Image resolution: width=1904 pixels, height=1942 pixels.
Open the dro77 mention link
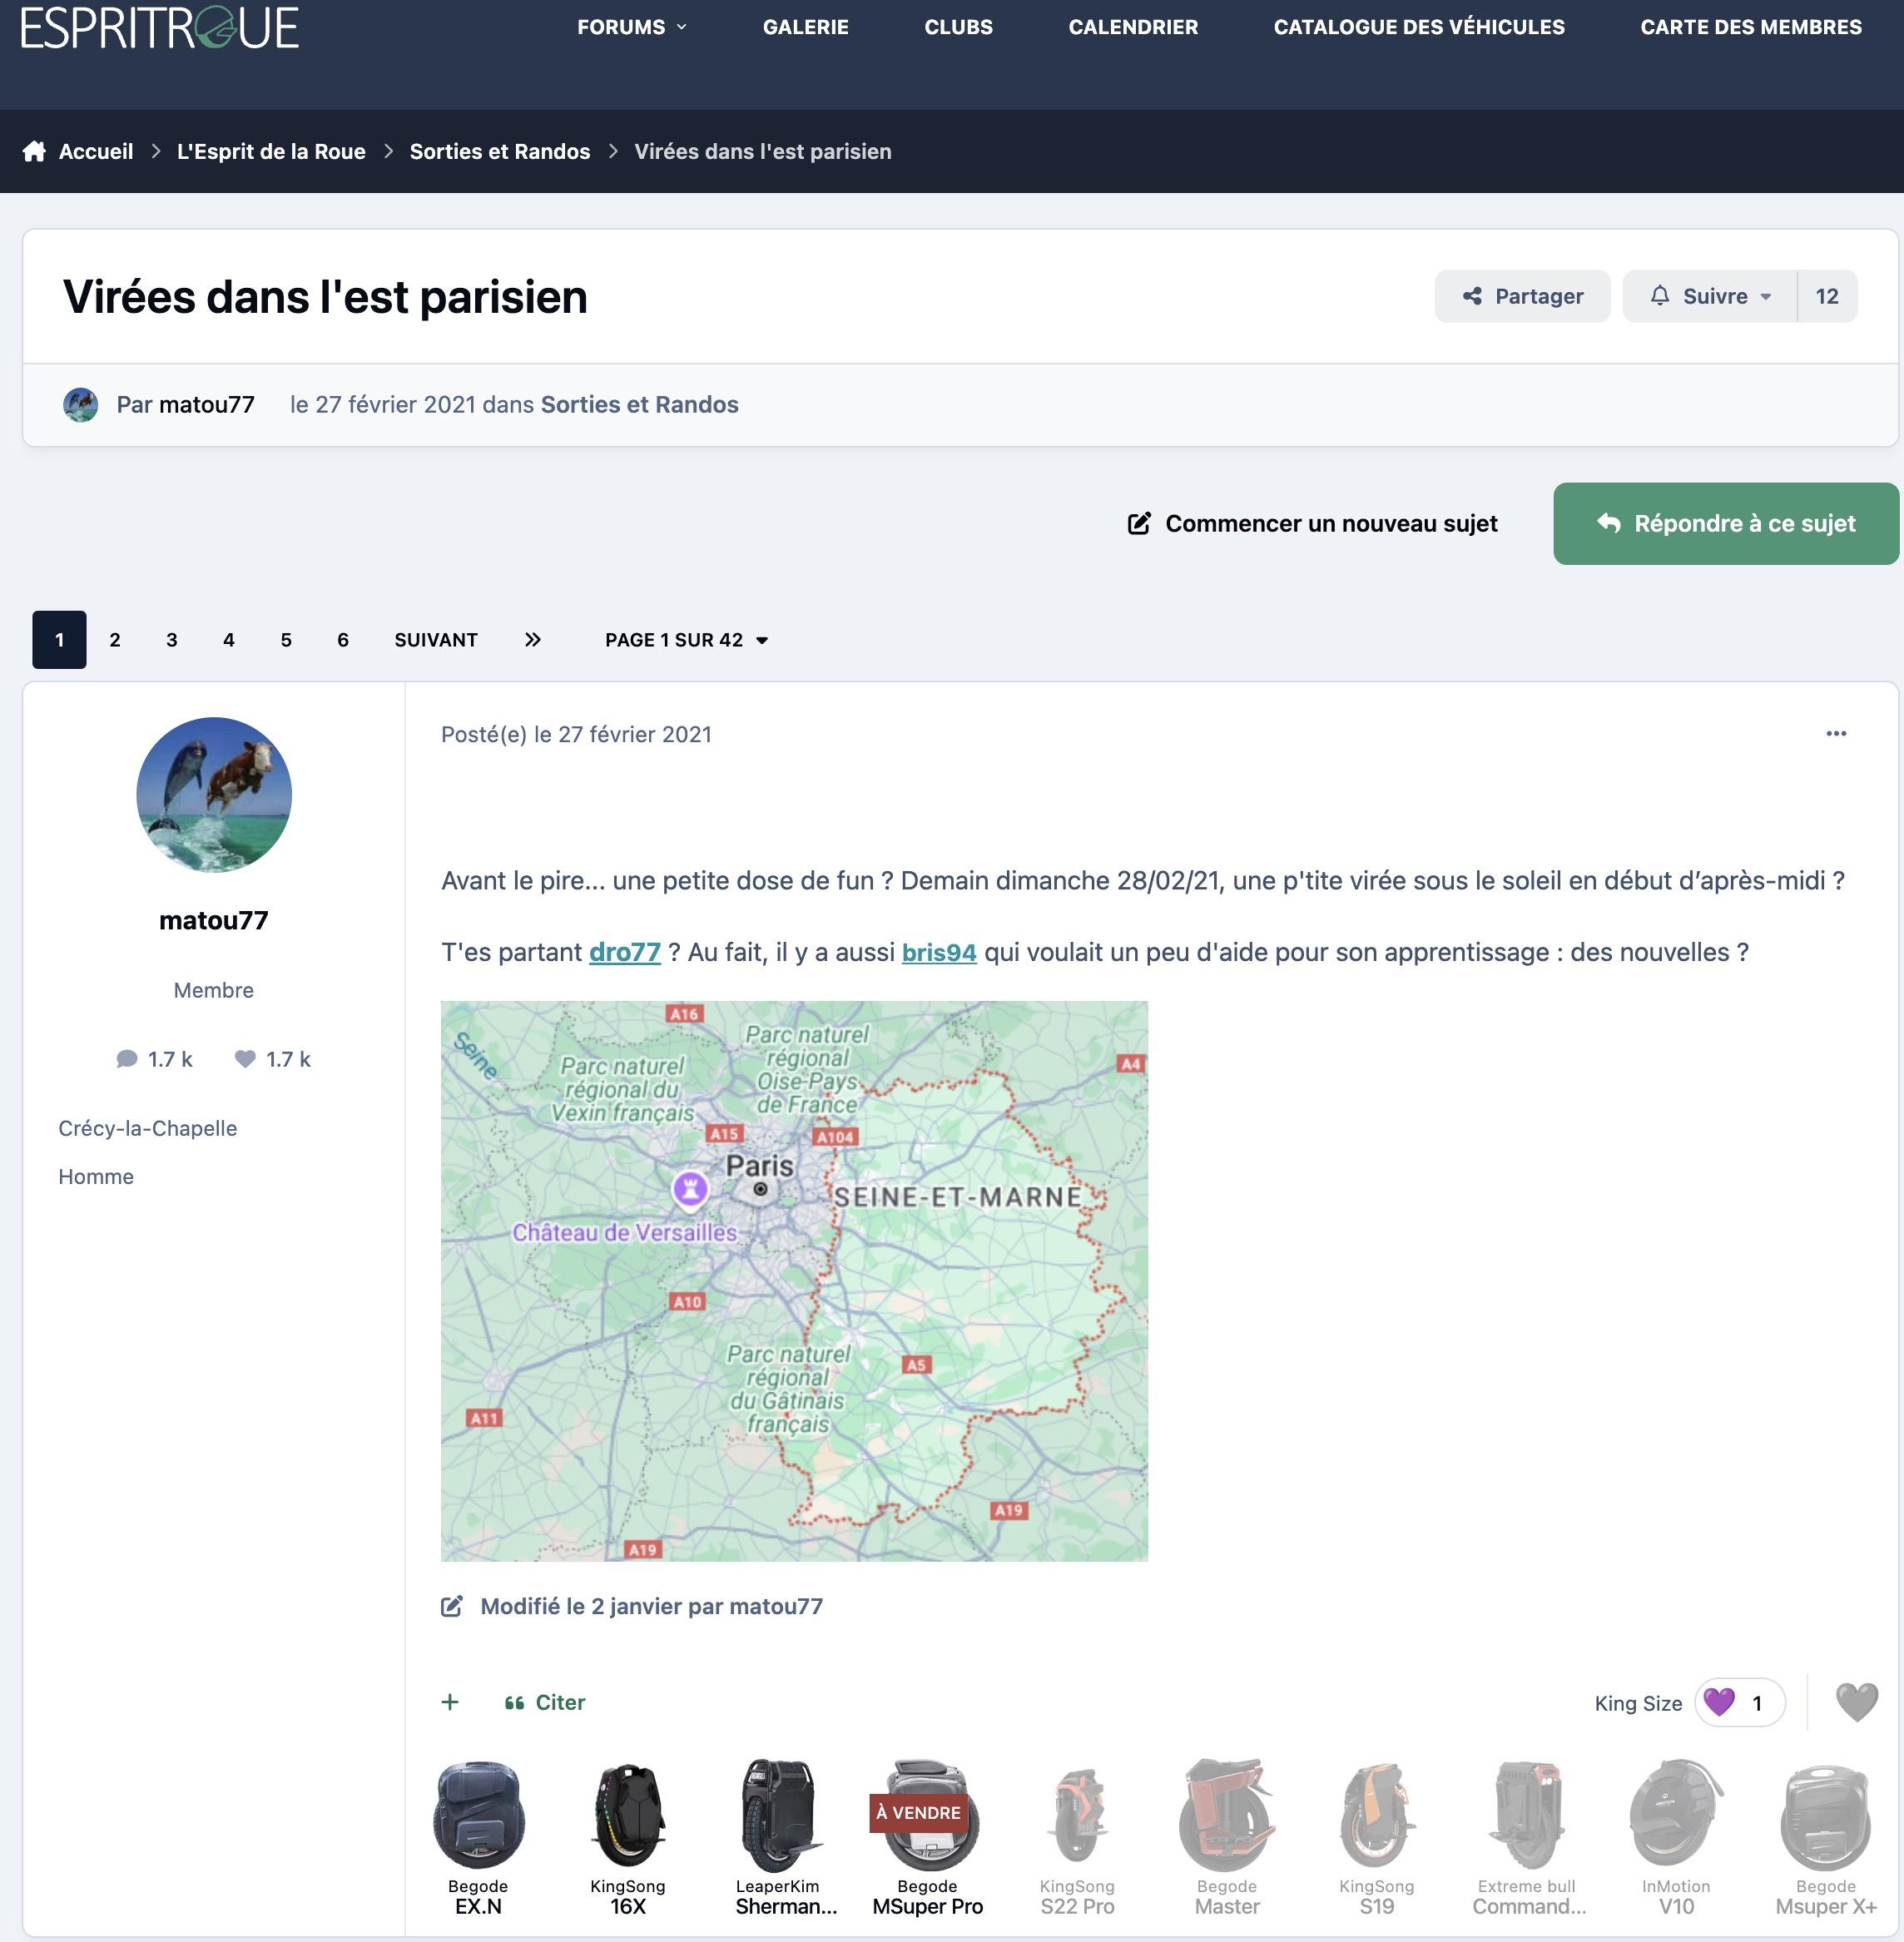(x=625, y=952)
